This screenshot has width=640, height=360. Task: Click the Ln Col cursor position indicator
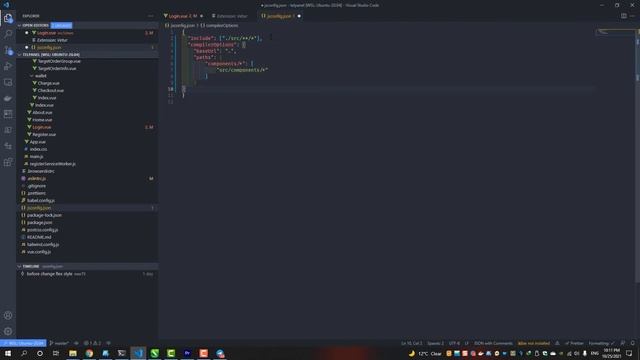(x=411, y=343)
